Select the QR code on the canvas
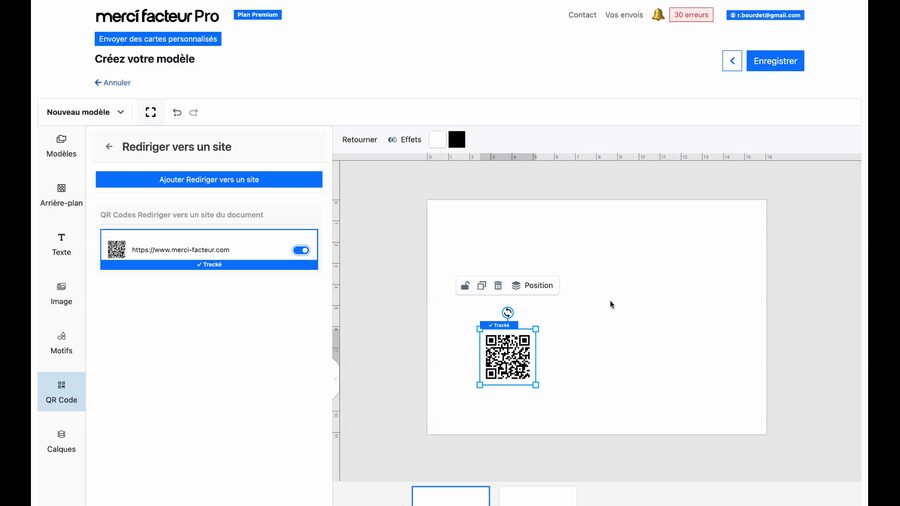This screenshot has width=900, height=506. click(x=507, y=357)
